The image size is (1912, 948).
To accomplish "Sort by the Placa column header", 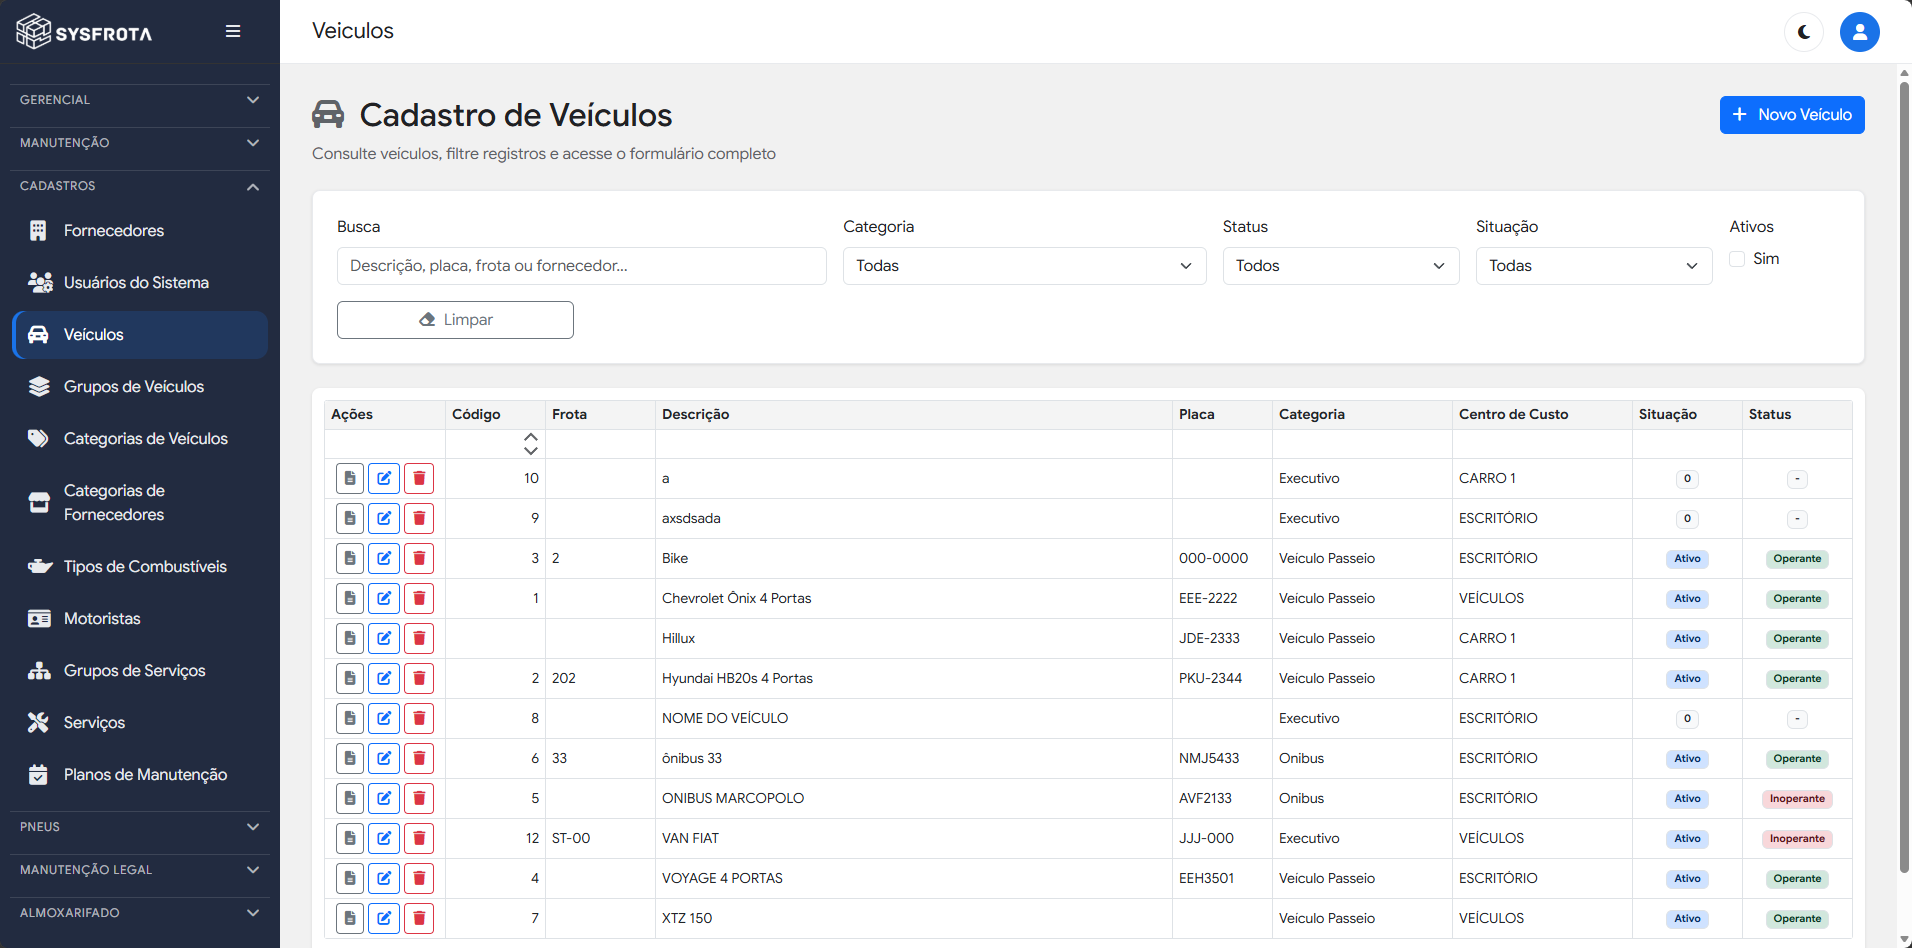I will 1222,415.
